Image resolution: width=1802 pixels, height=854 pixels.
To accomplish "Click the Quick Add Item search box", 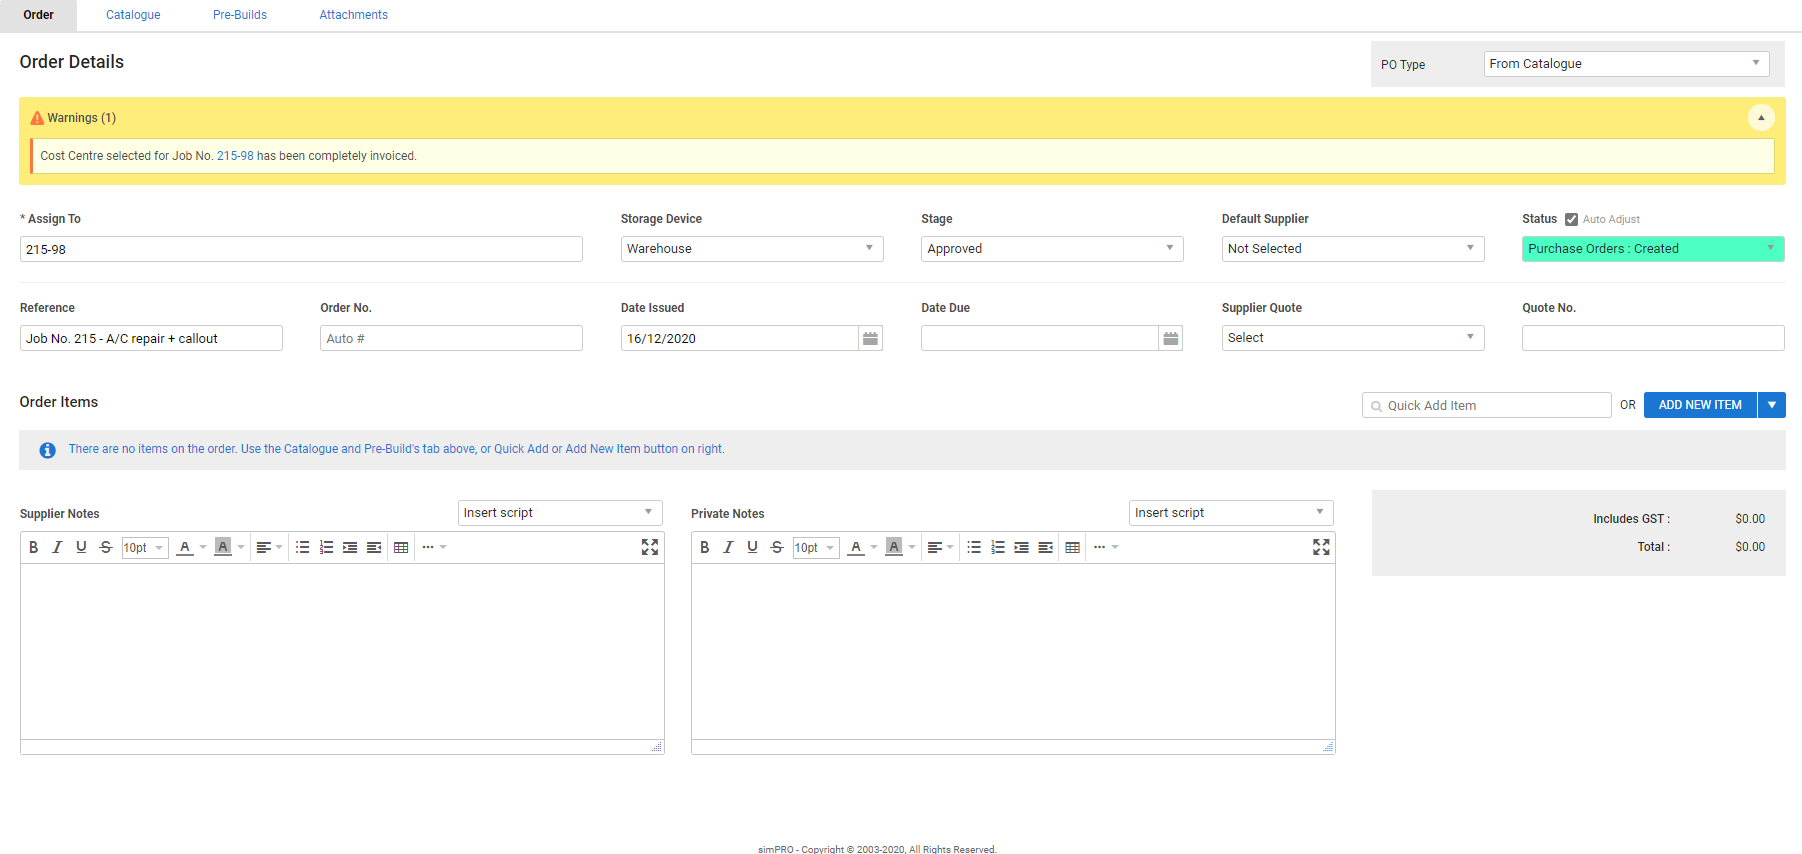I will coord(1486,405).
